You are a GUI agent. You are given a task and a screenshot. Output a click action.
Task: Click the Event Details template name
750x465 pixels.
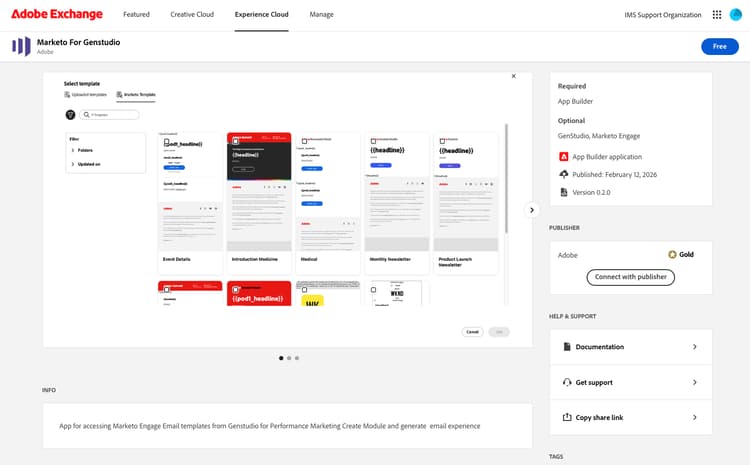pos(176,259)
